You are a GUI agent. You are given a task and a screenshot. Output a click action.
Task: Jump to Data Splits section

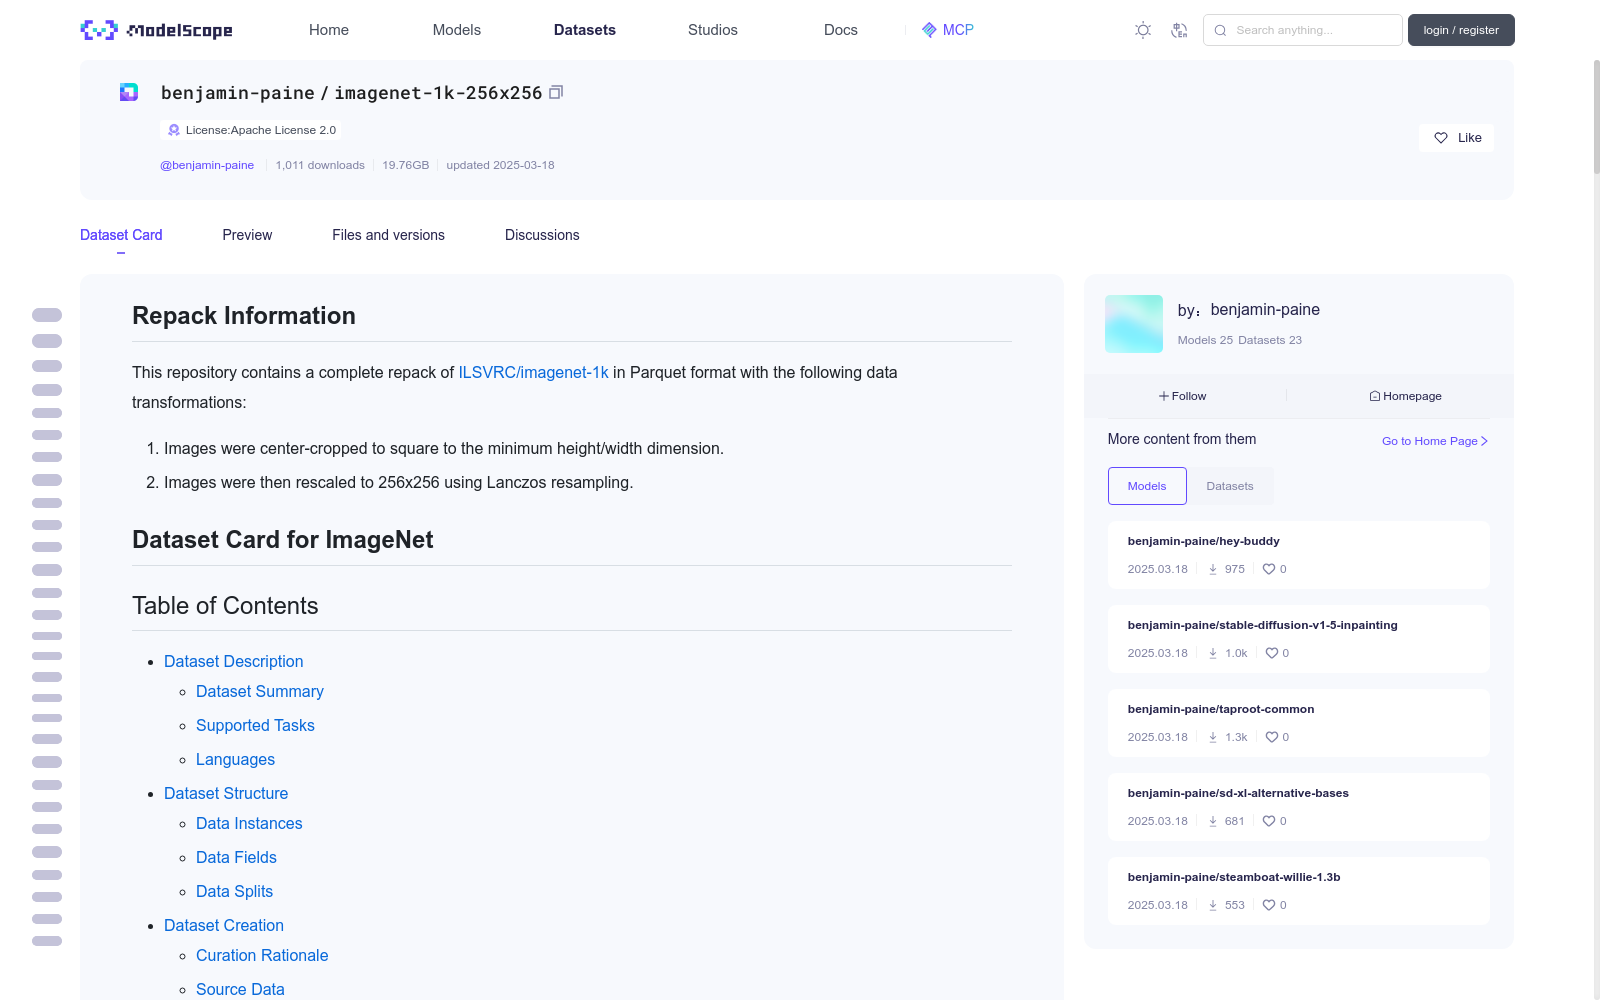click(x=234, y=891)
